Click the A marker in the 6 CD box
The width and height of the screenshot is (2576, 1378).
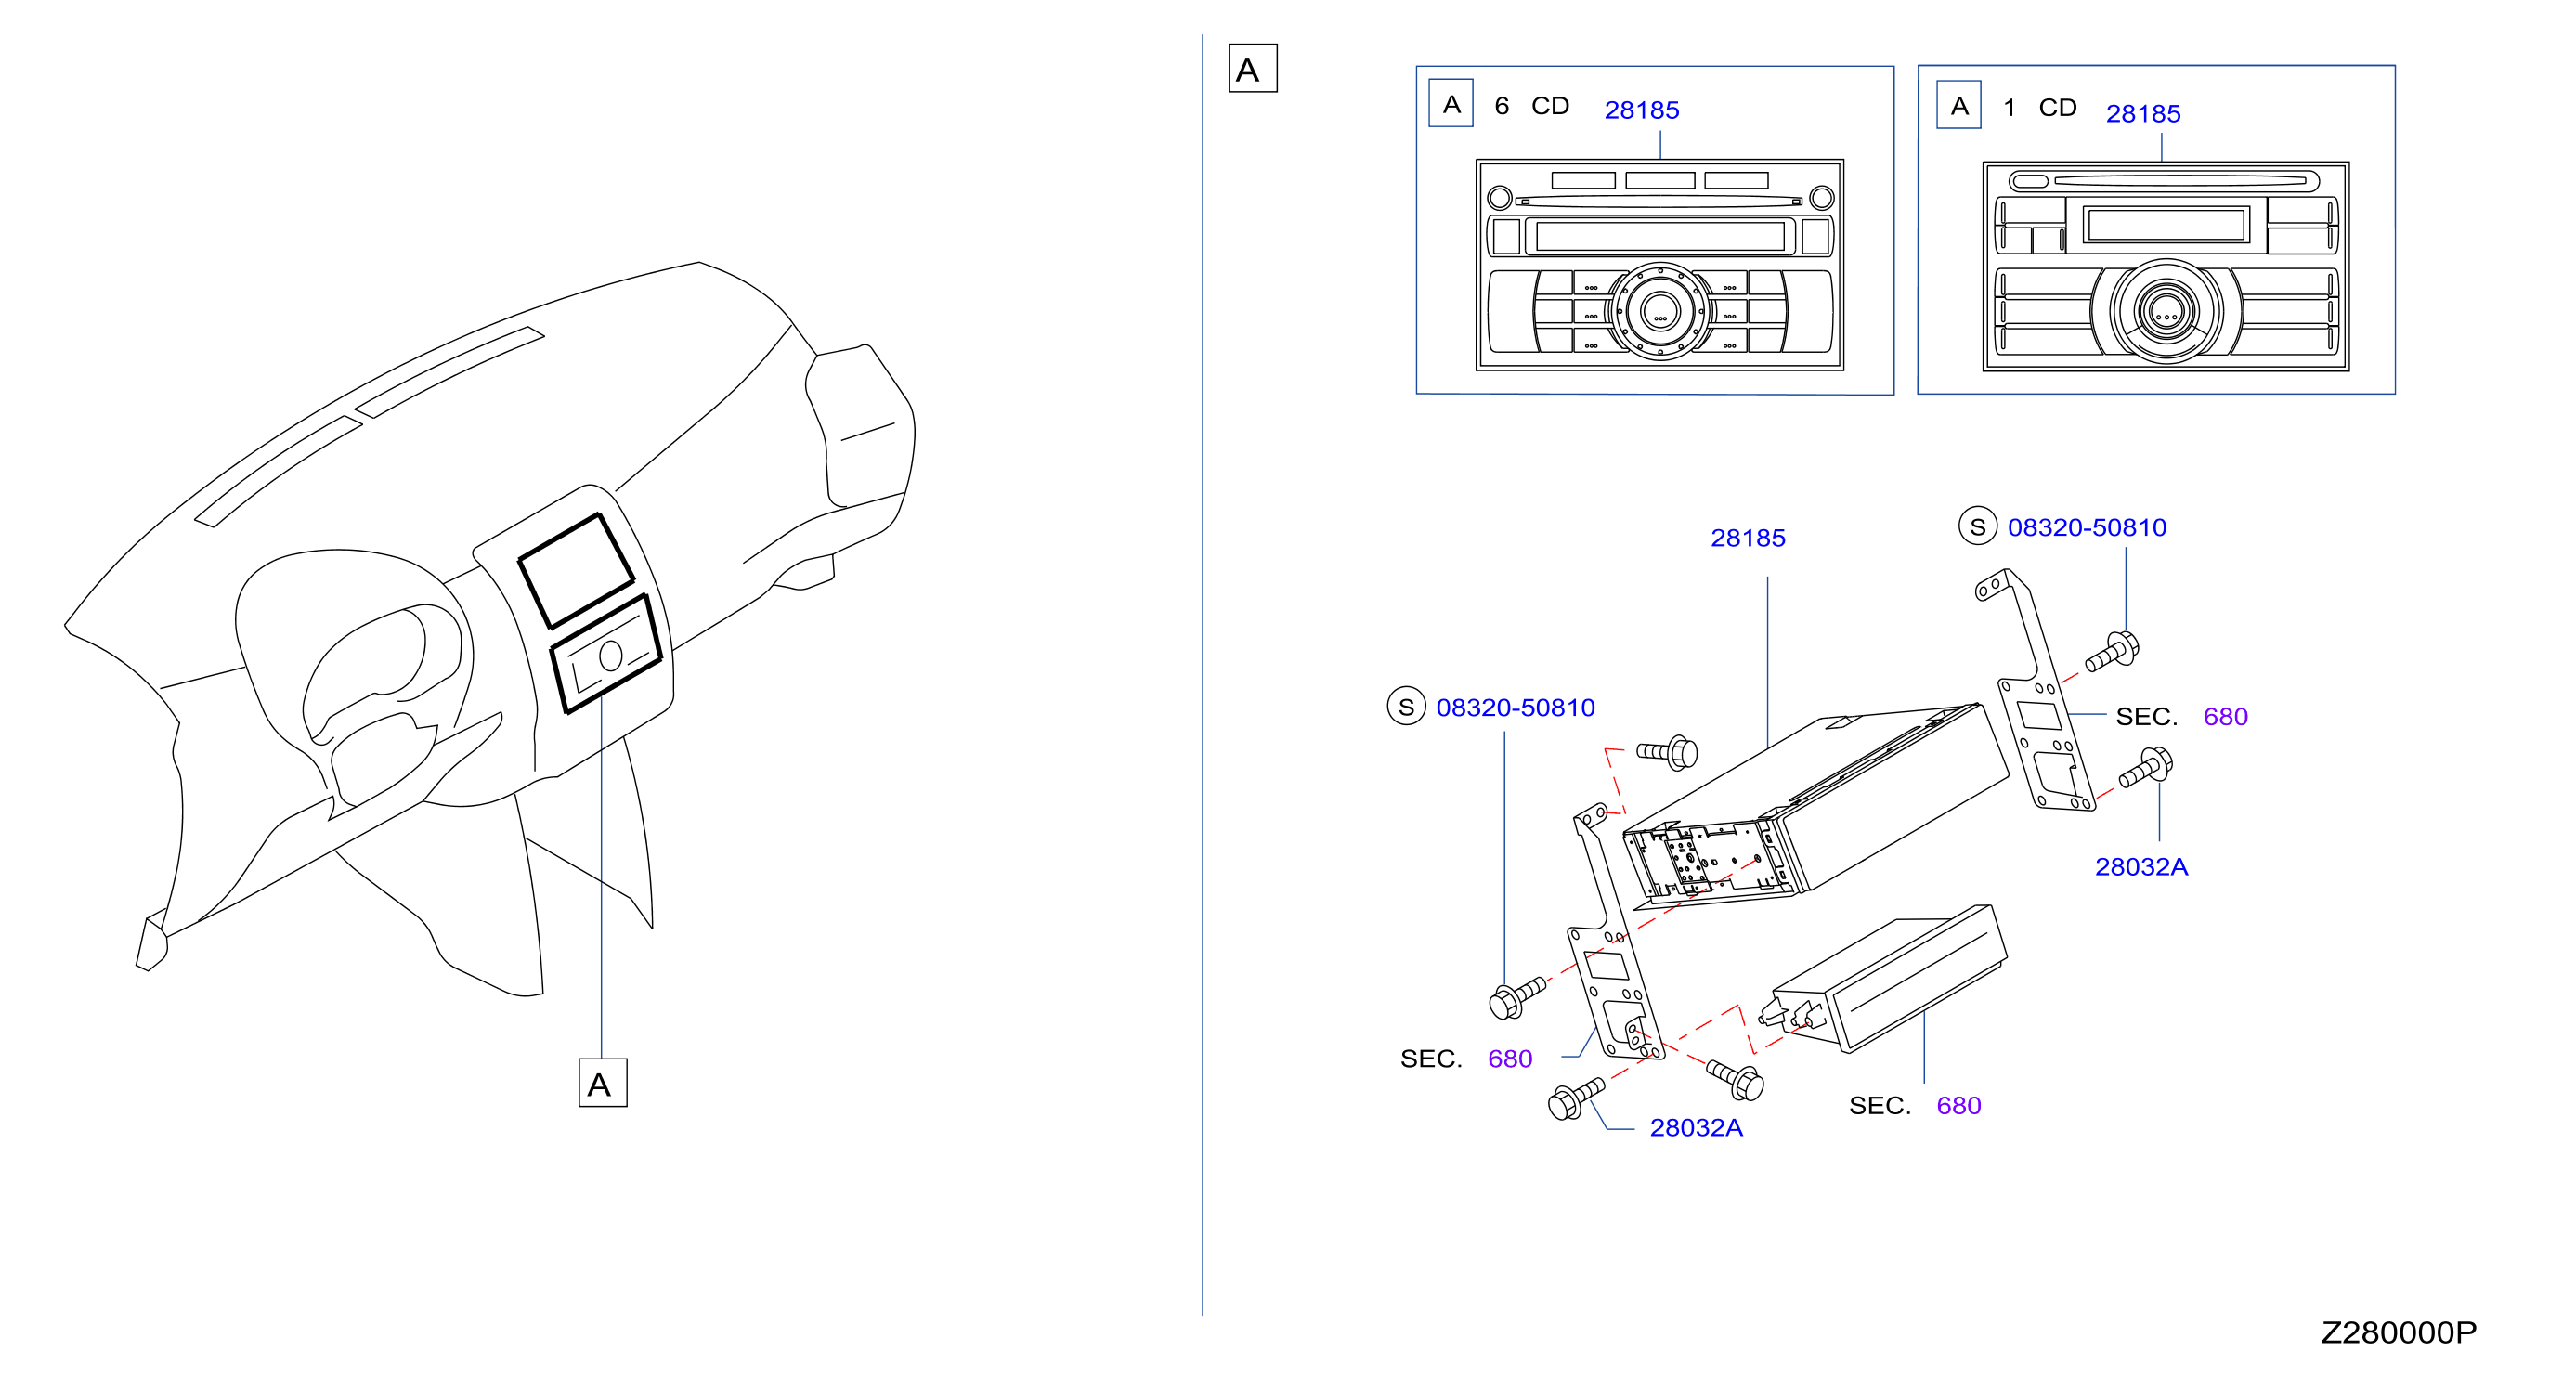1451,103
